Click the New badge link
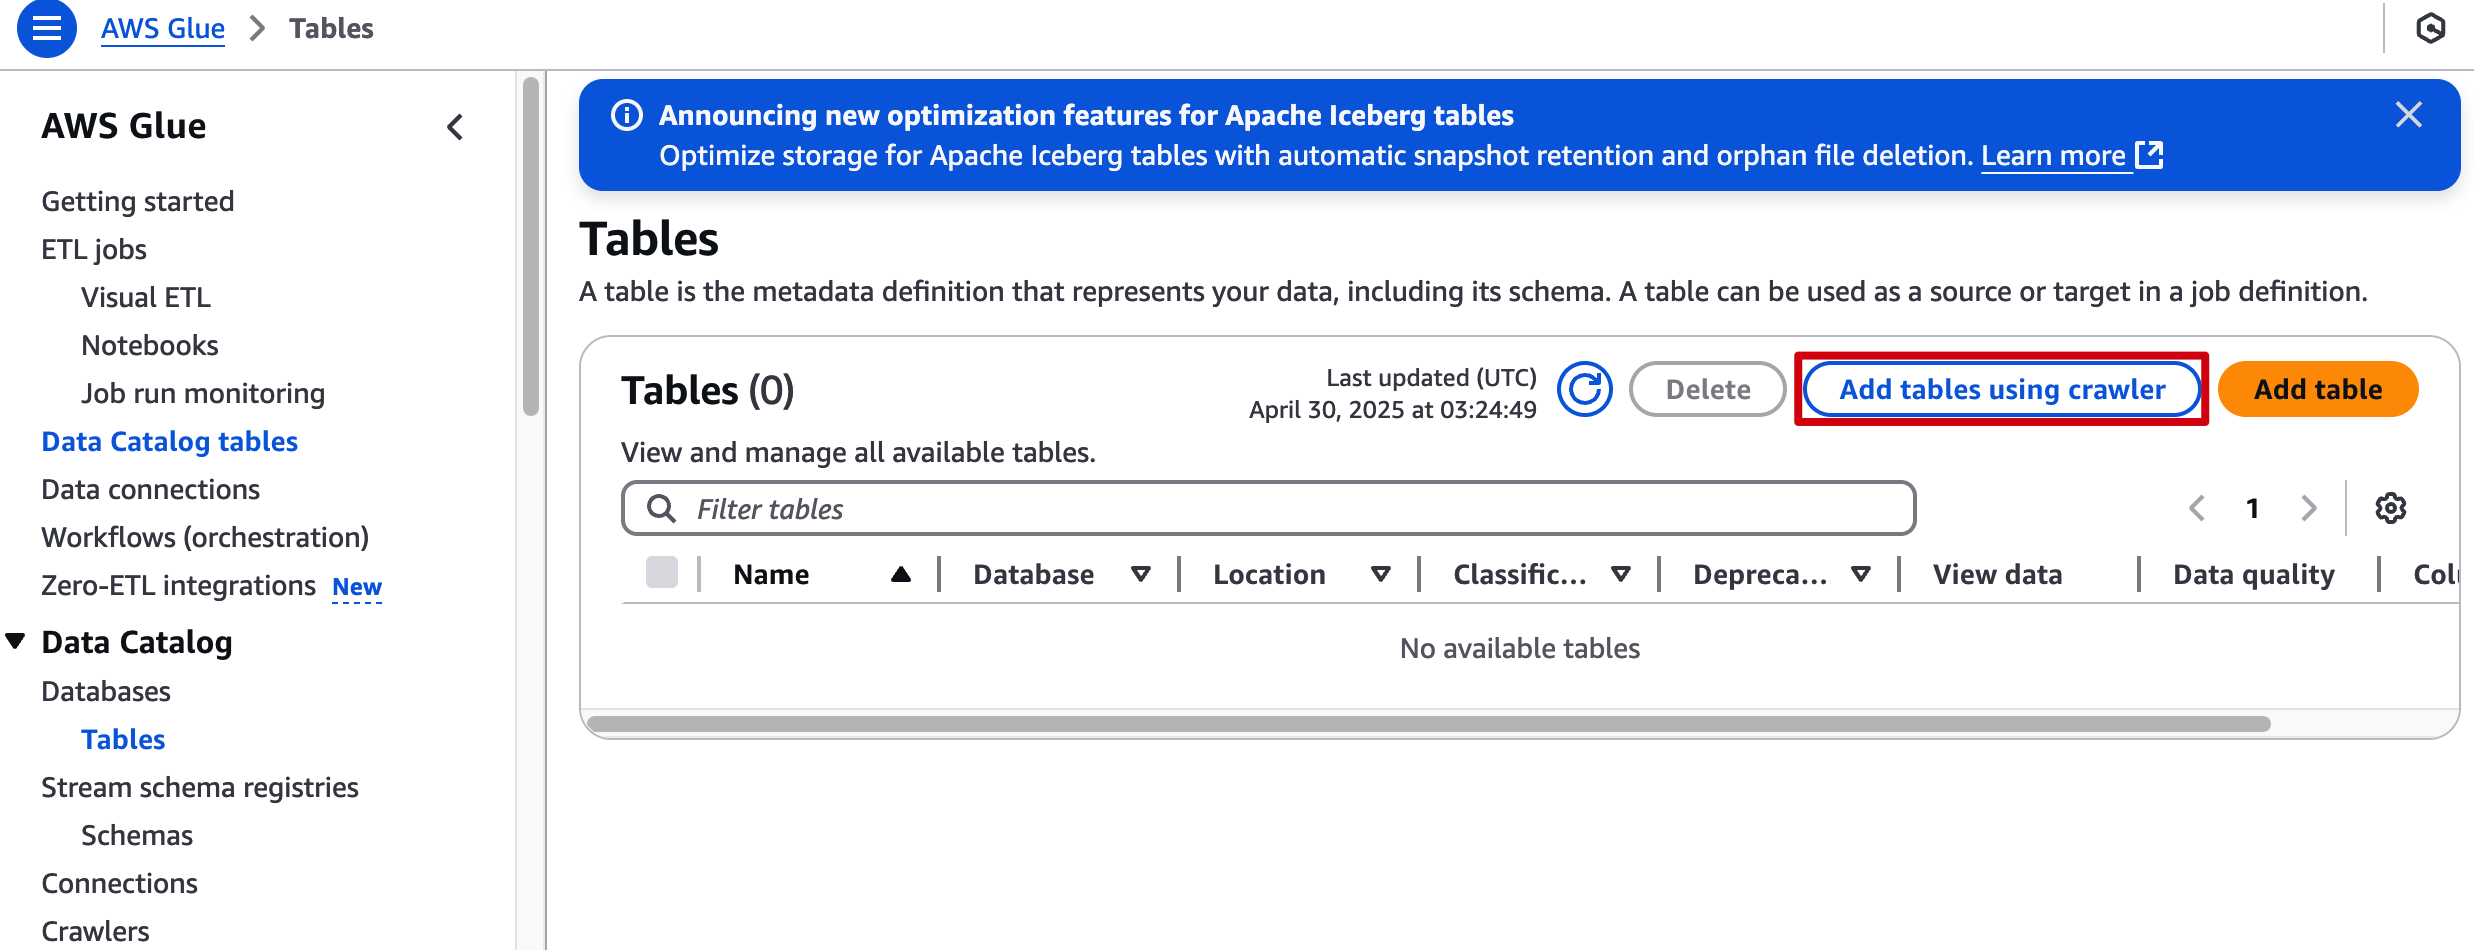 tap(357, 587)
